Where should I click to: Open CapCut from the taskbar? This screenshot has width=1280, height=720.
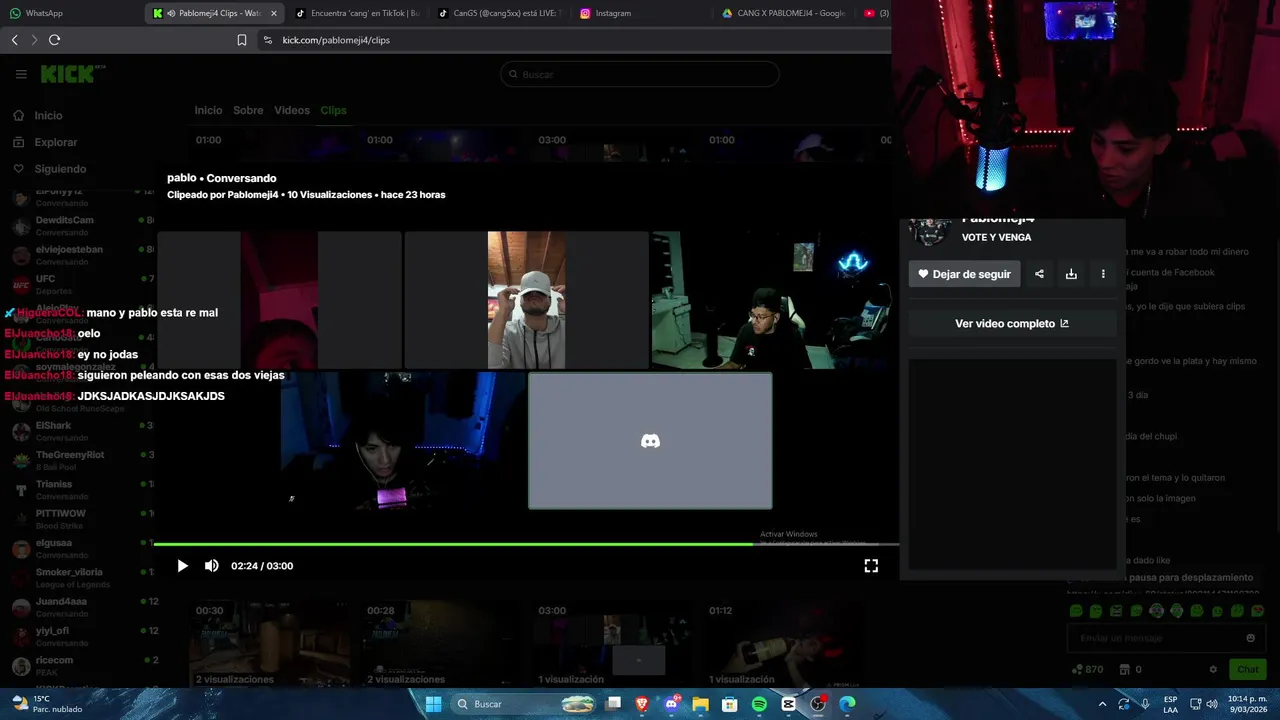[789, 704]
